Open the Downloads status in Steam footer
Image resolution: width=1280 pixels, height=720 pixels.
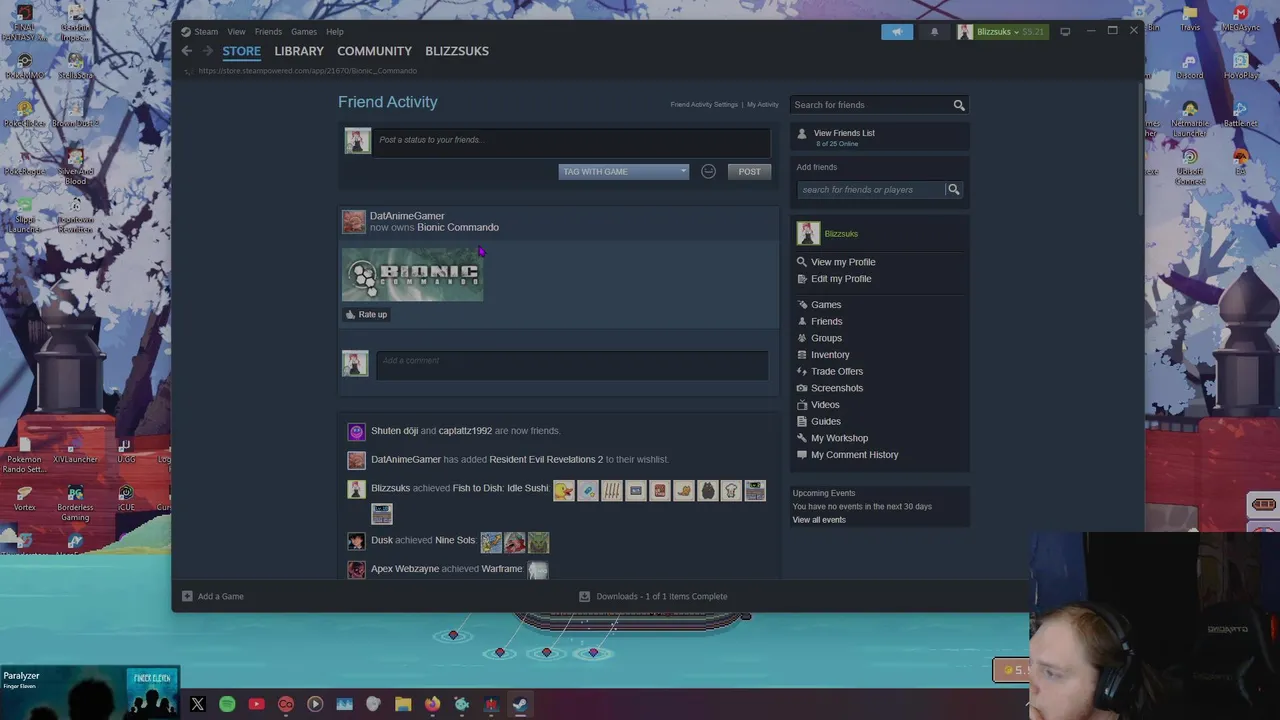[x=653, y=597]
